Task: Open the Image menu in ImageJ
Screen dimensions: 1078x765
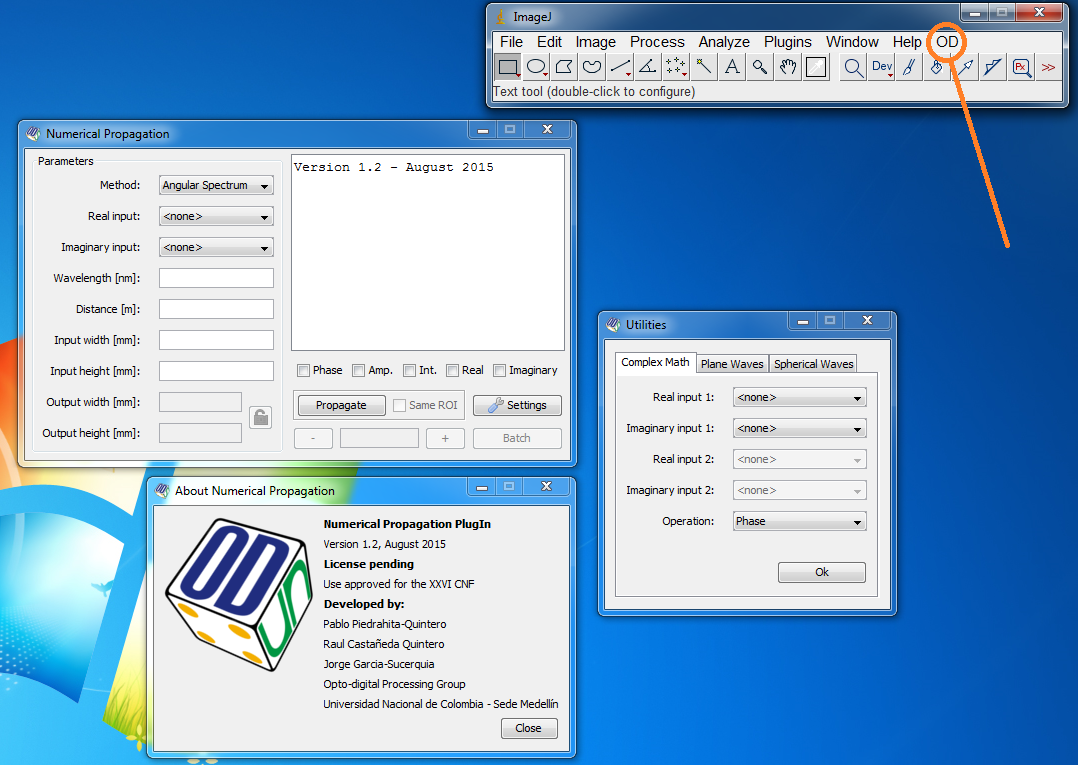Action: (x=595, y=42)
